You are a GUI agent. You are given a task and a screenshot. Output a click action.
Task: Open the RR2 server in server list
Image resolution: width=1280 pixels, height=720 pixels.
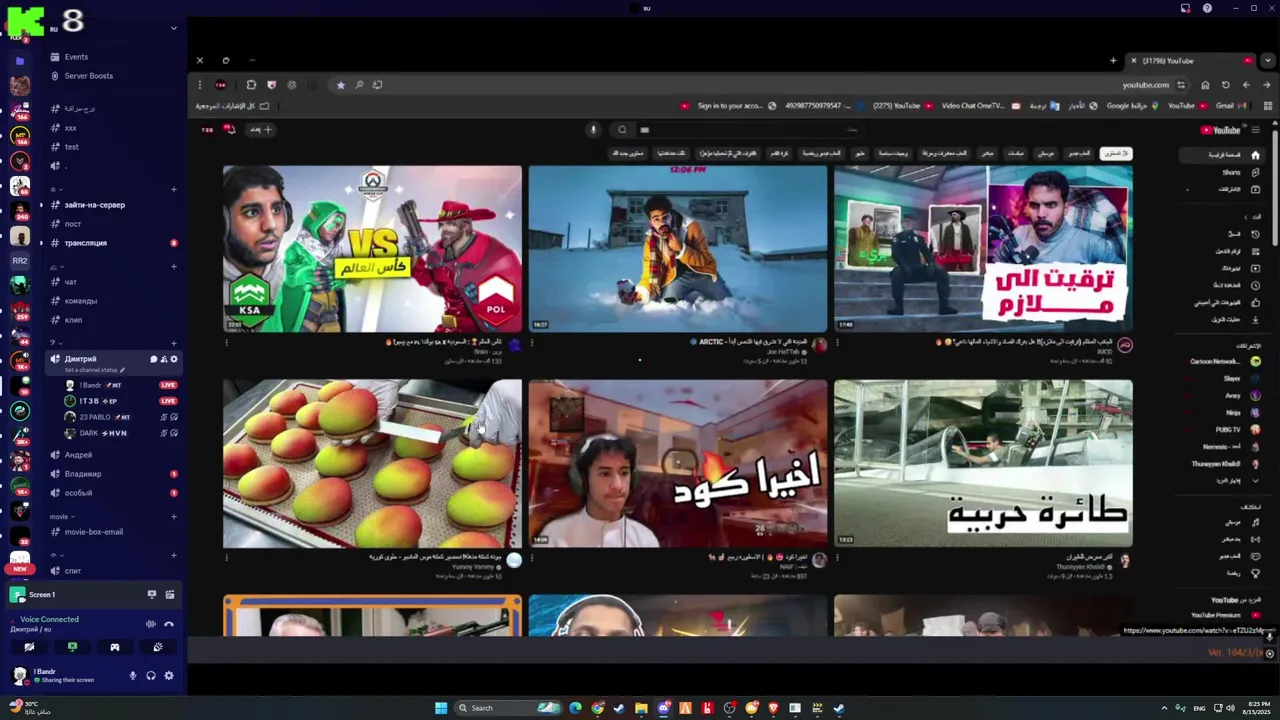pyautogui.click(x=20, y=261)
